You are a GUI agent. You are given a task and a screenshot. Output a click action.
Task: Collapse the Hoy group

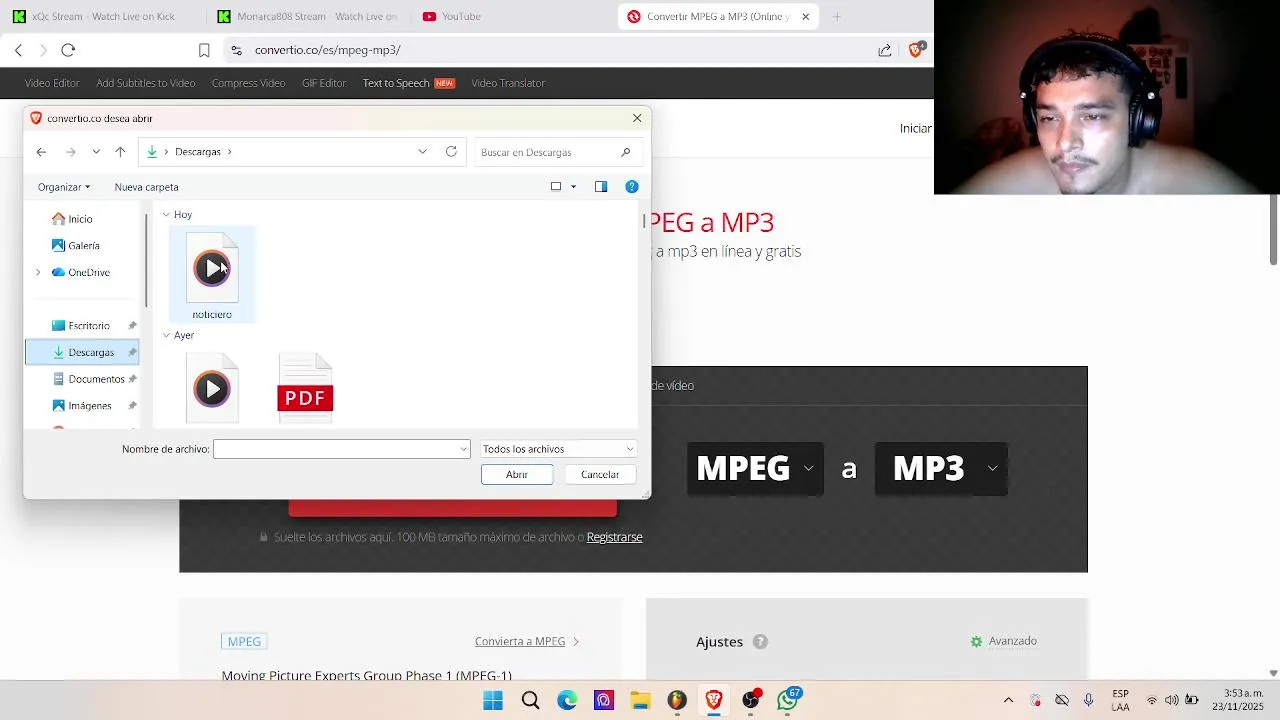[166, 215]
